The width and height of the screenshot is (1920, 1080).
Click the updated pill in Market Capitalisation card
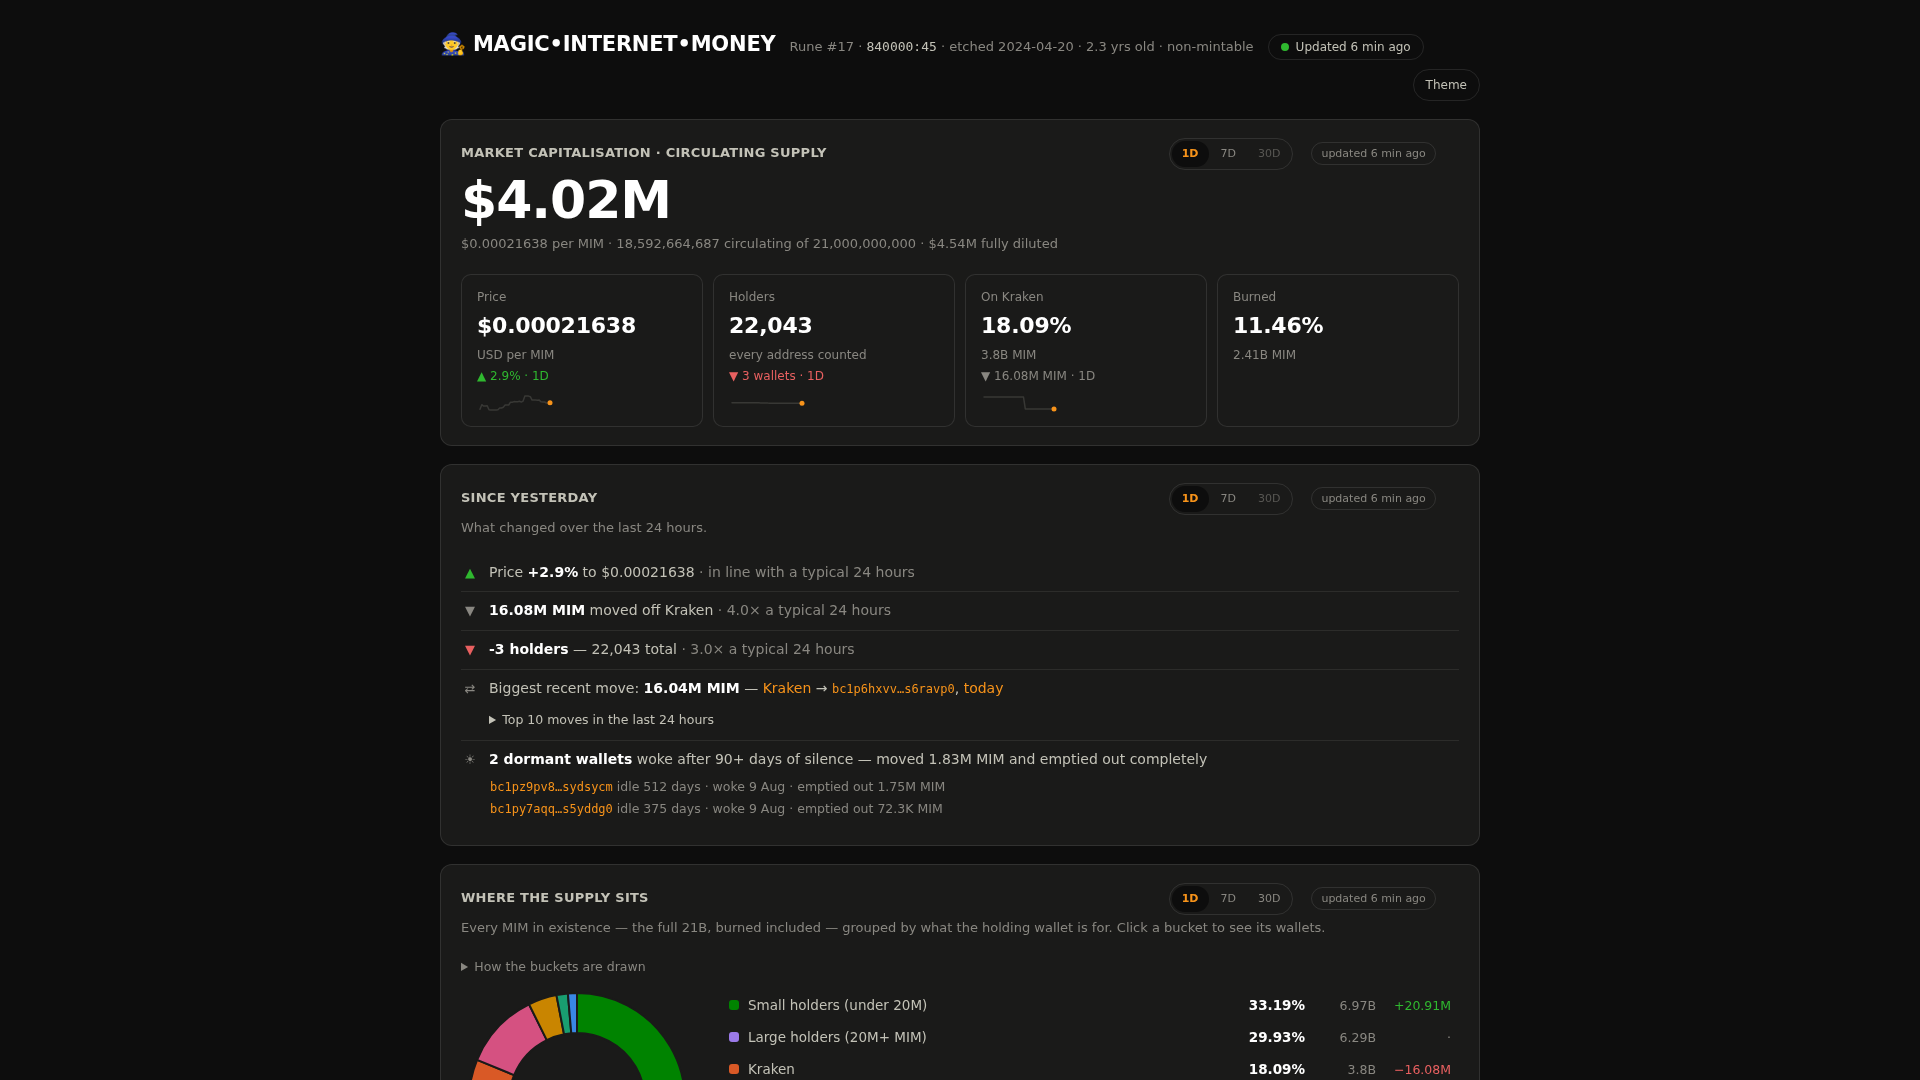click(x=1373, y=154)
